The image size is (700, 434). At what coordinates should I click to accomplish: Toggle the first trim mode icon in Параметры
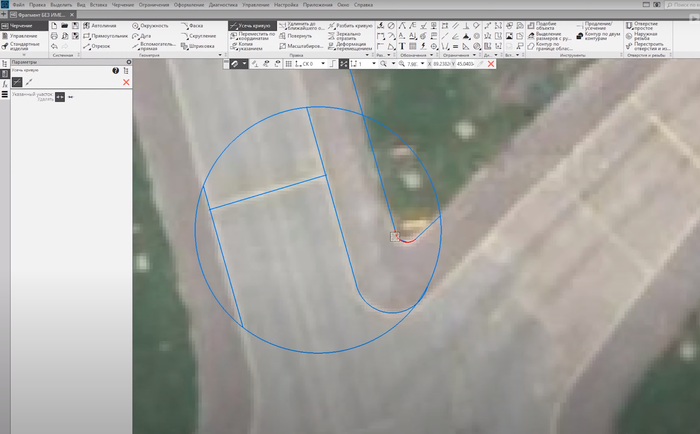(16, 82)
